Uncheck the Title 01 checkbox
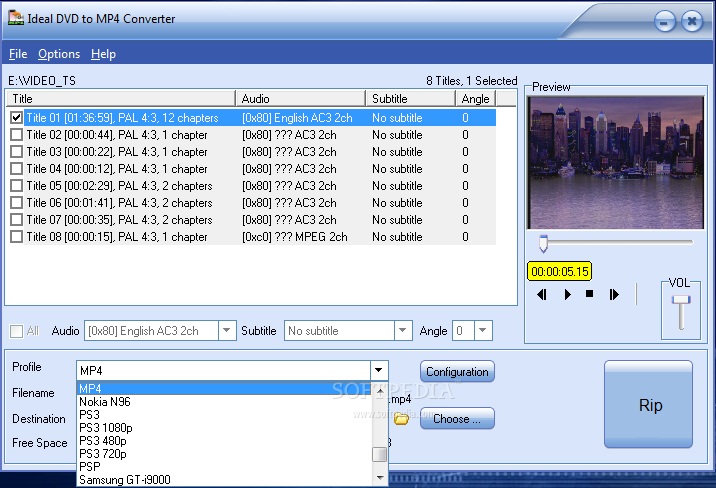This screenshot has width=716, height=488. 16,118
